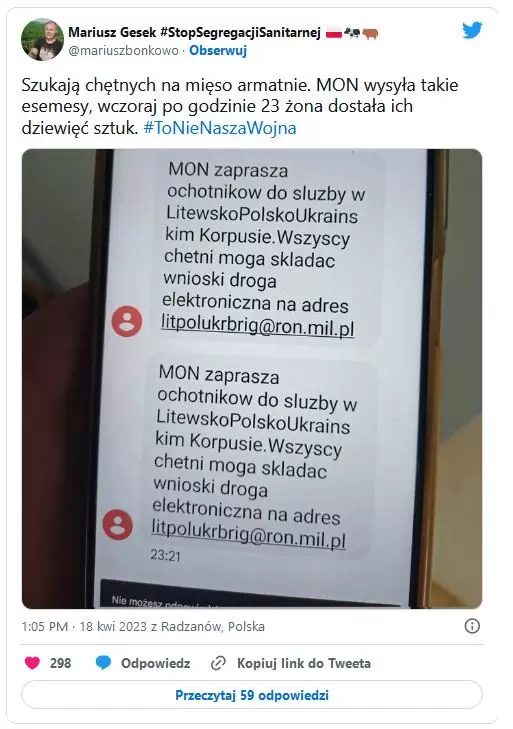Open Mariusz Gesek's profile avatar
This screenshot has width=513, height=729.
42,40
